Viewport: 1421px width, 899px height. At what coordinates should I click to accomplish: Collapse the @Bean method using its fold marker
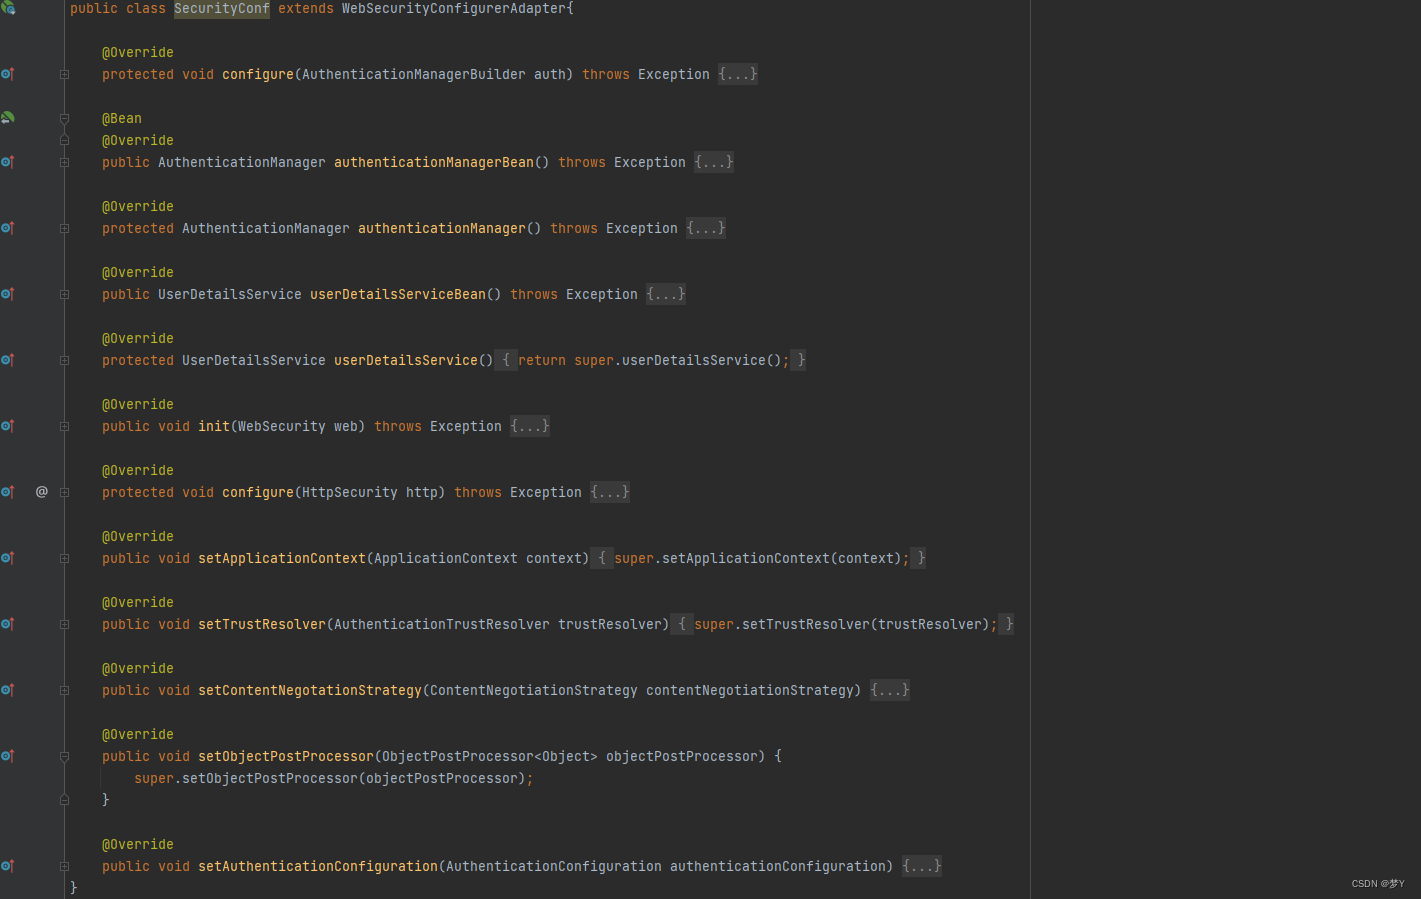tap(63, 117)
